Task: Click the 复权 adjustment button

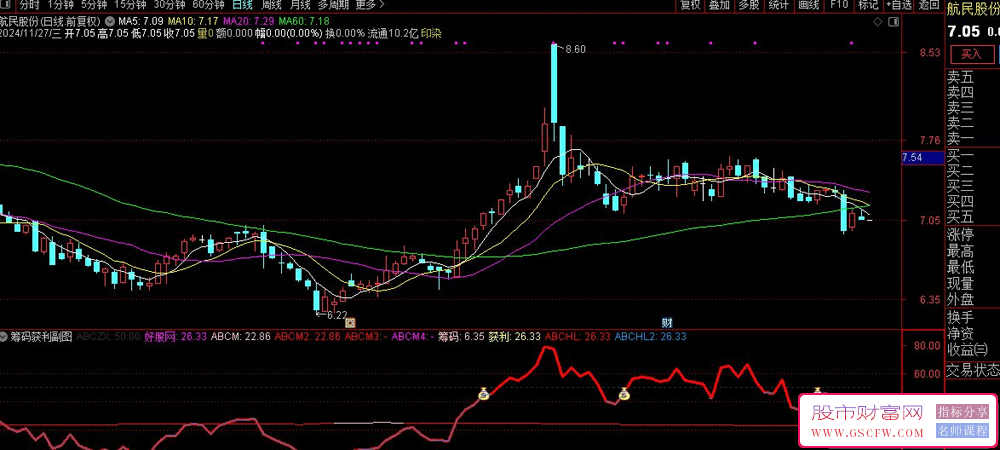Action: tap(690, 5)
